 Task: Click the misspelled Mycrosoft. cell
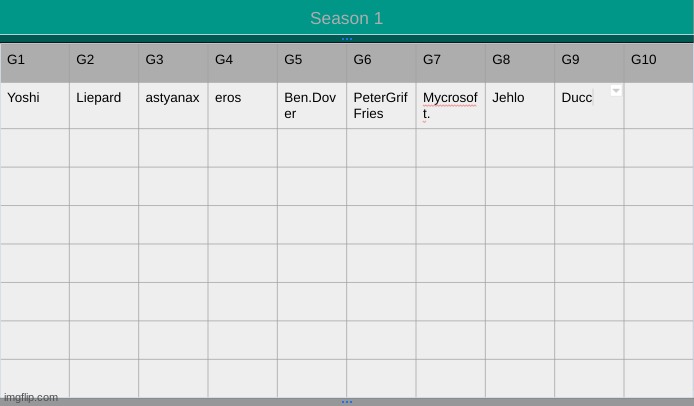coord(451,106)
